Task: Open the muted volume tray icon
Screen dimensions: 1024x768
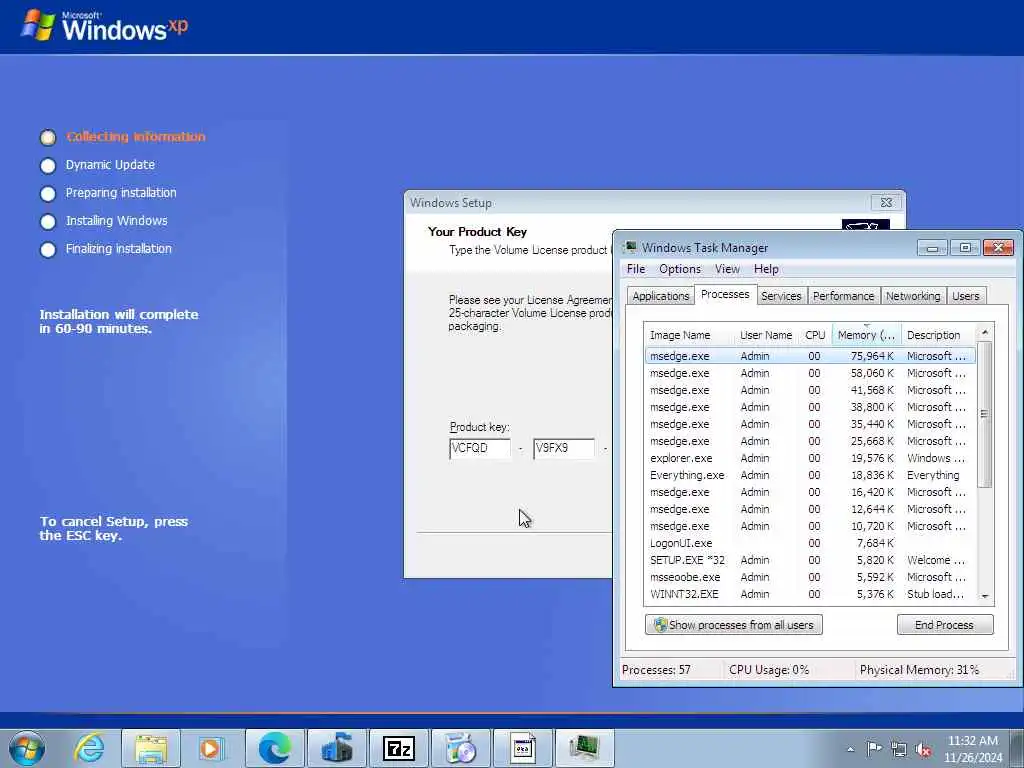Action: (x=923, y=749)
